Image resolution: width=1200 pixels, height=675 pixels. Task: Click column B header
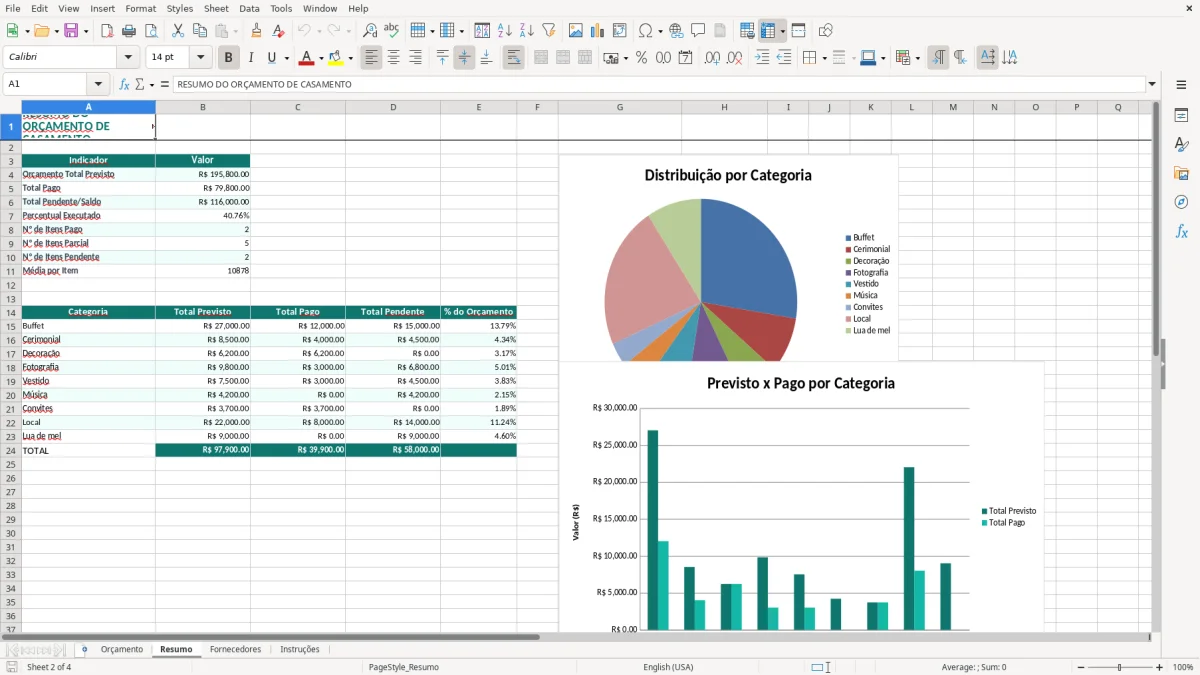(x=203, y=107)
